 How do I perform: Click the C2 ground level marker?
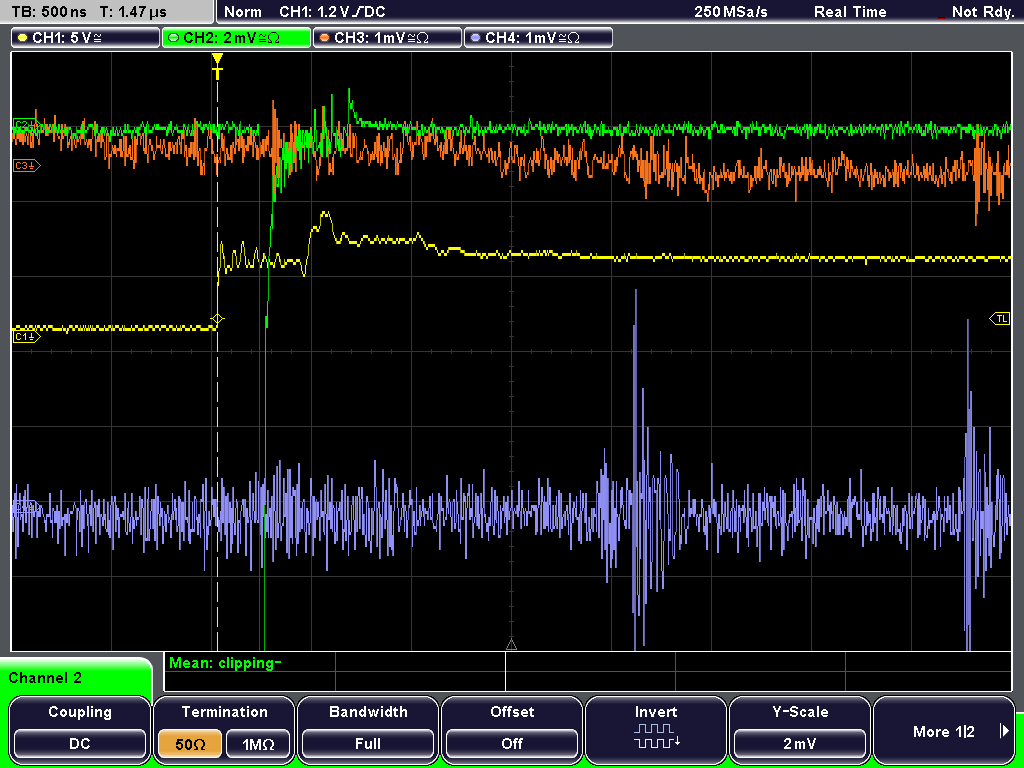pos(26,124)
